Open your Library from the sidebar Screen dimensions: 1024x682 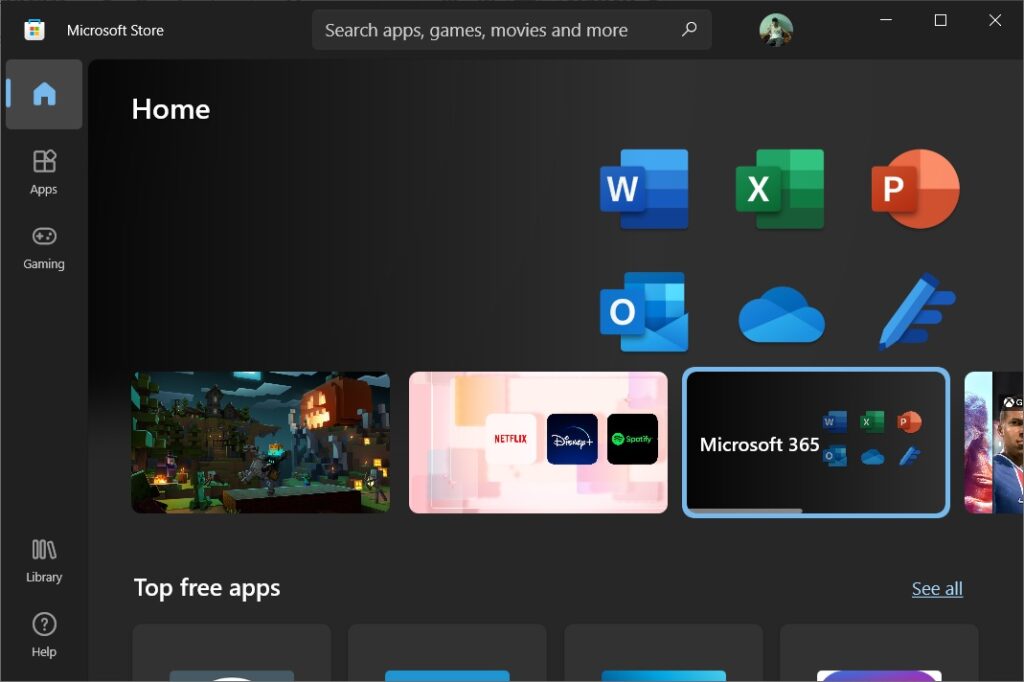[x=43, y=559]
